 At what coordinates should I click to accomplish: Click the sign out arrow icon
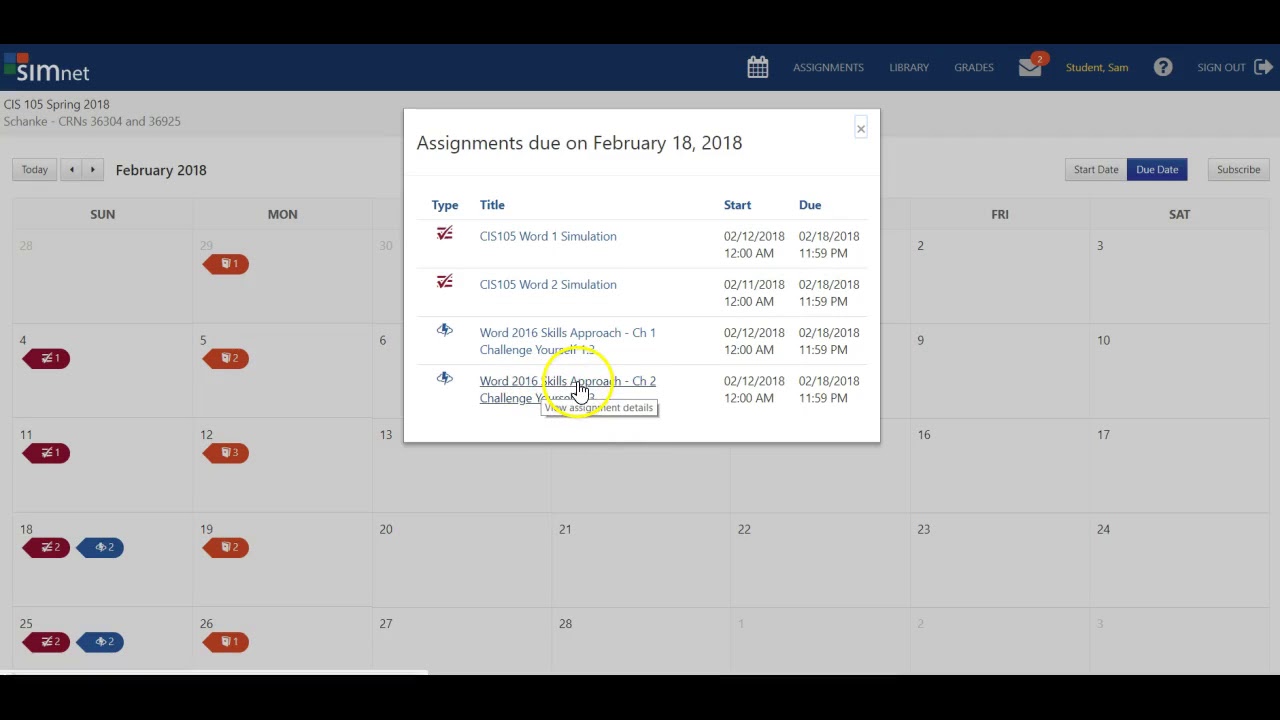click(x=1264, y=67)
